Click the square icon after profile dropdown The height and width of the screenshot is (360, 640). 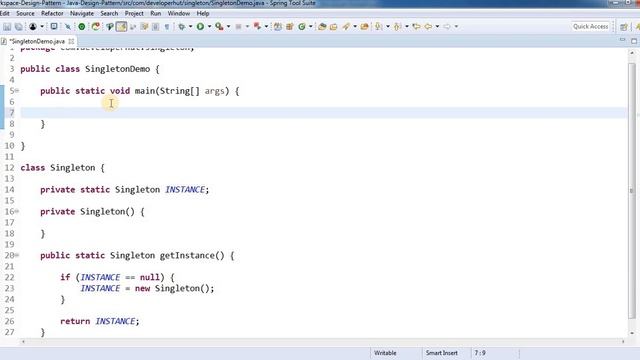[54, 27]
